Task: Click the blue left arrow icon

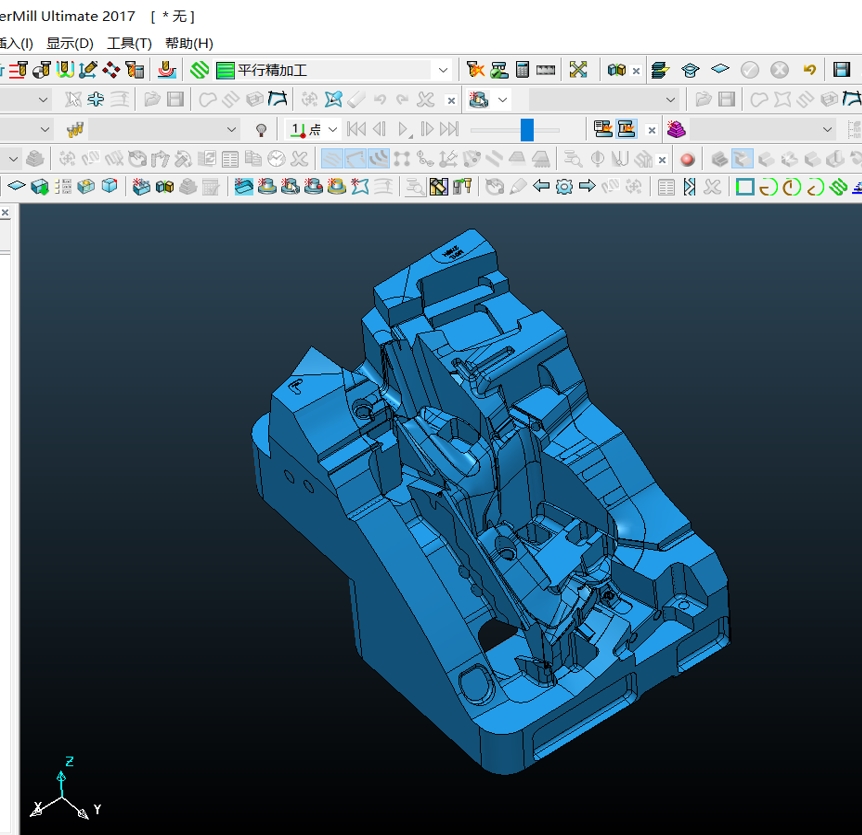Action: pyautogui.click(x=541, y=186)
